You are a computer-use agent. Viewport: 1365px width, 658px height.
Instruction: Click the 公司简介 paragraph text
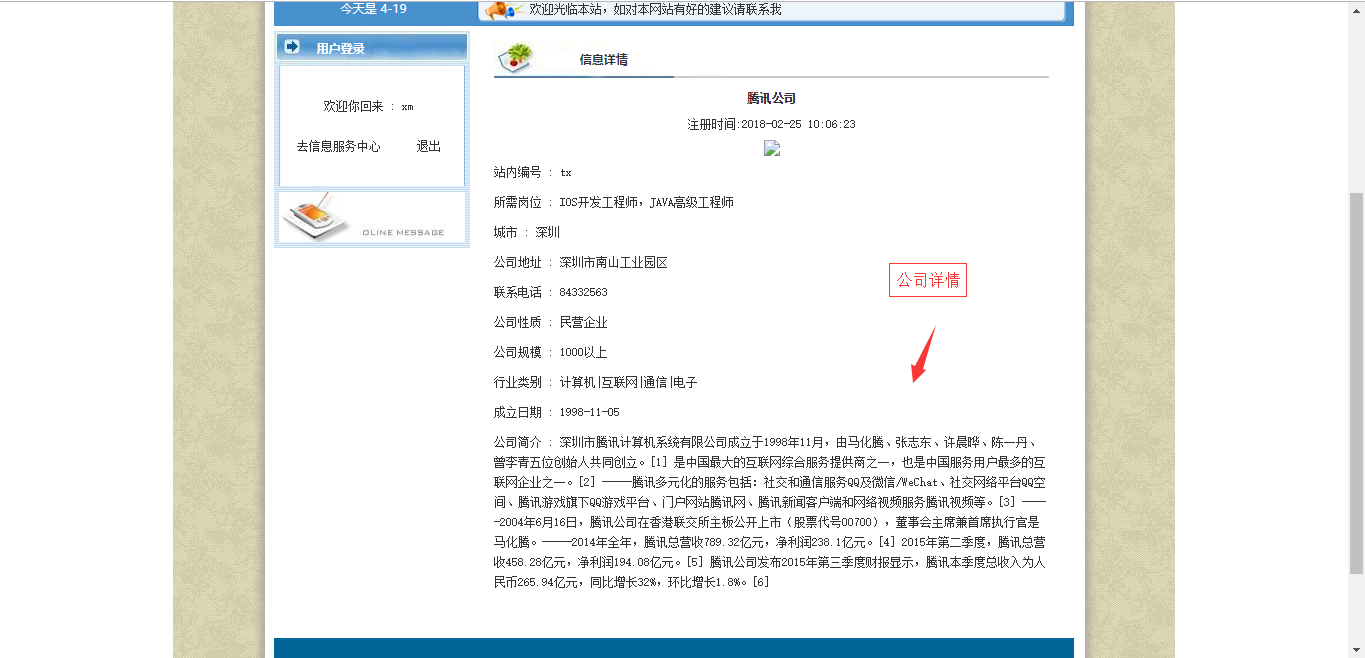[x=770, y=512]
